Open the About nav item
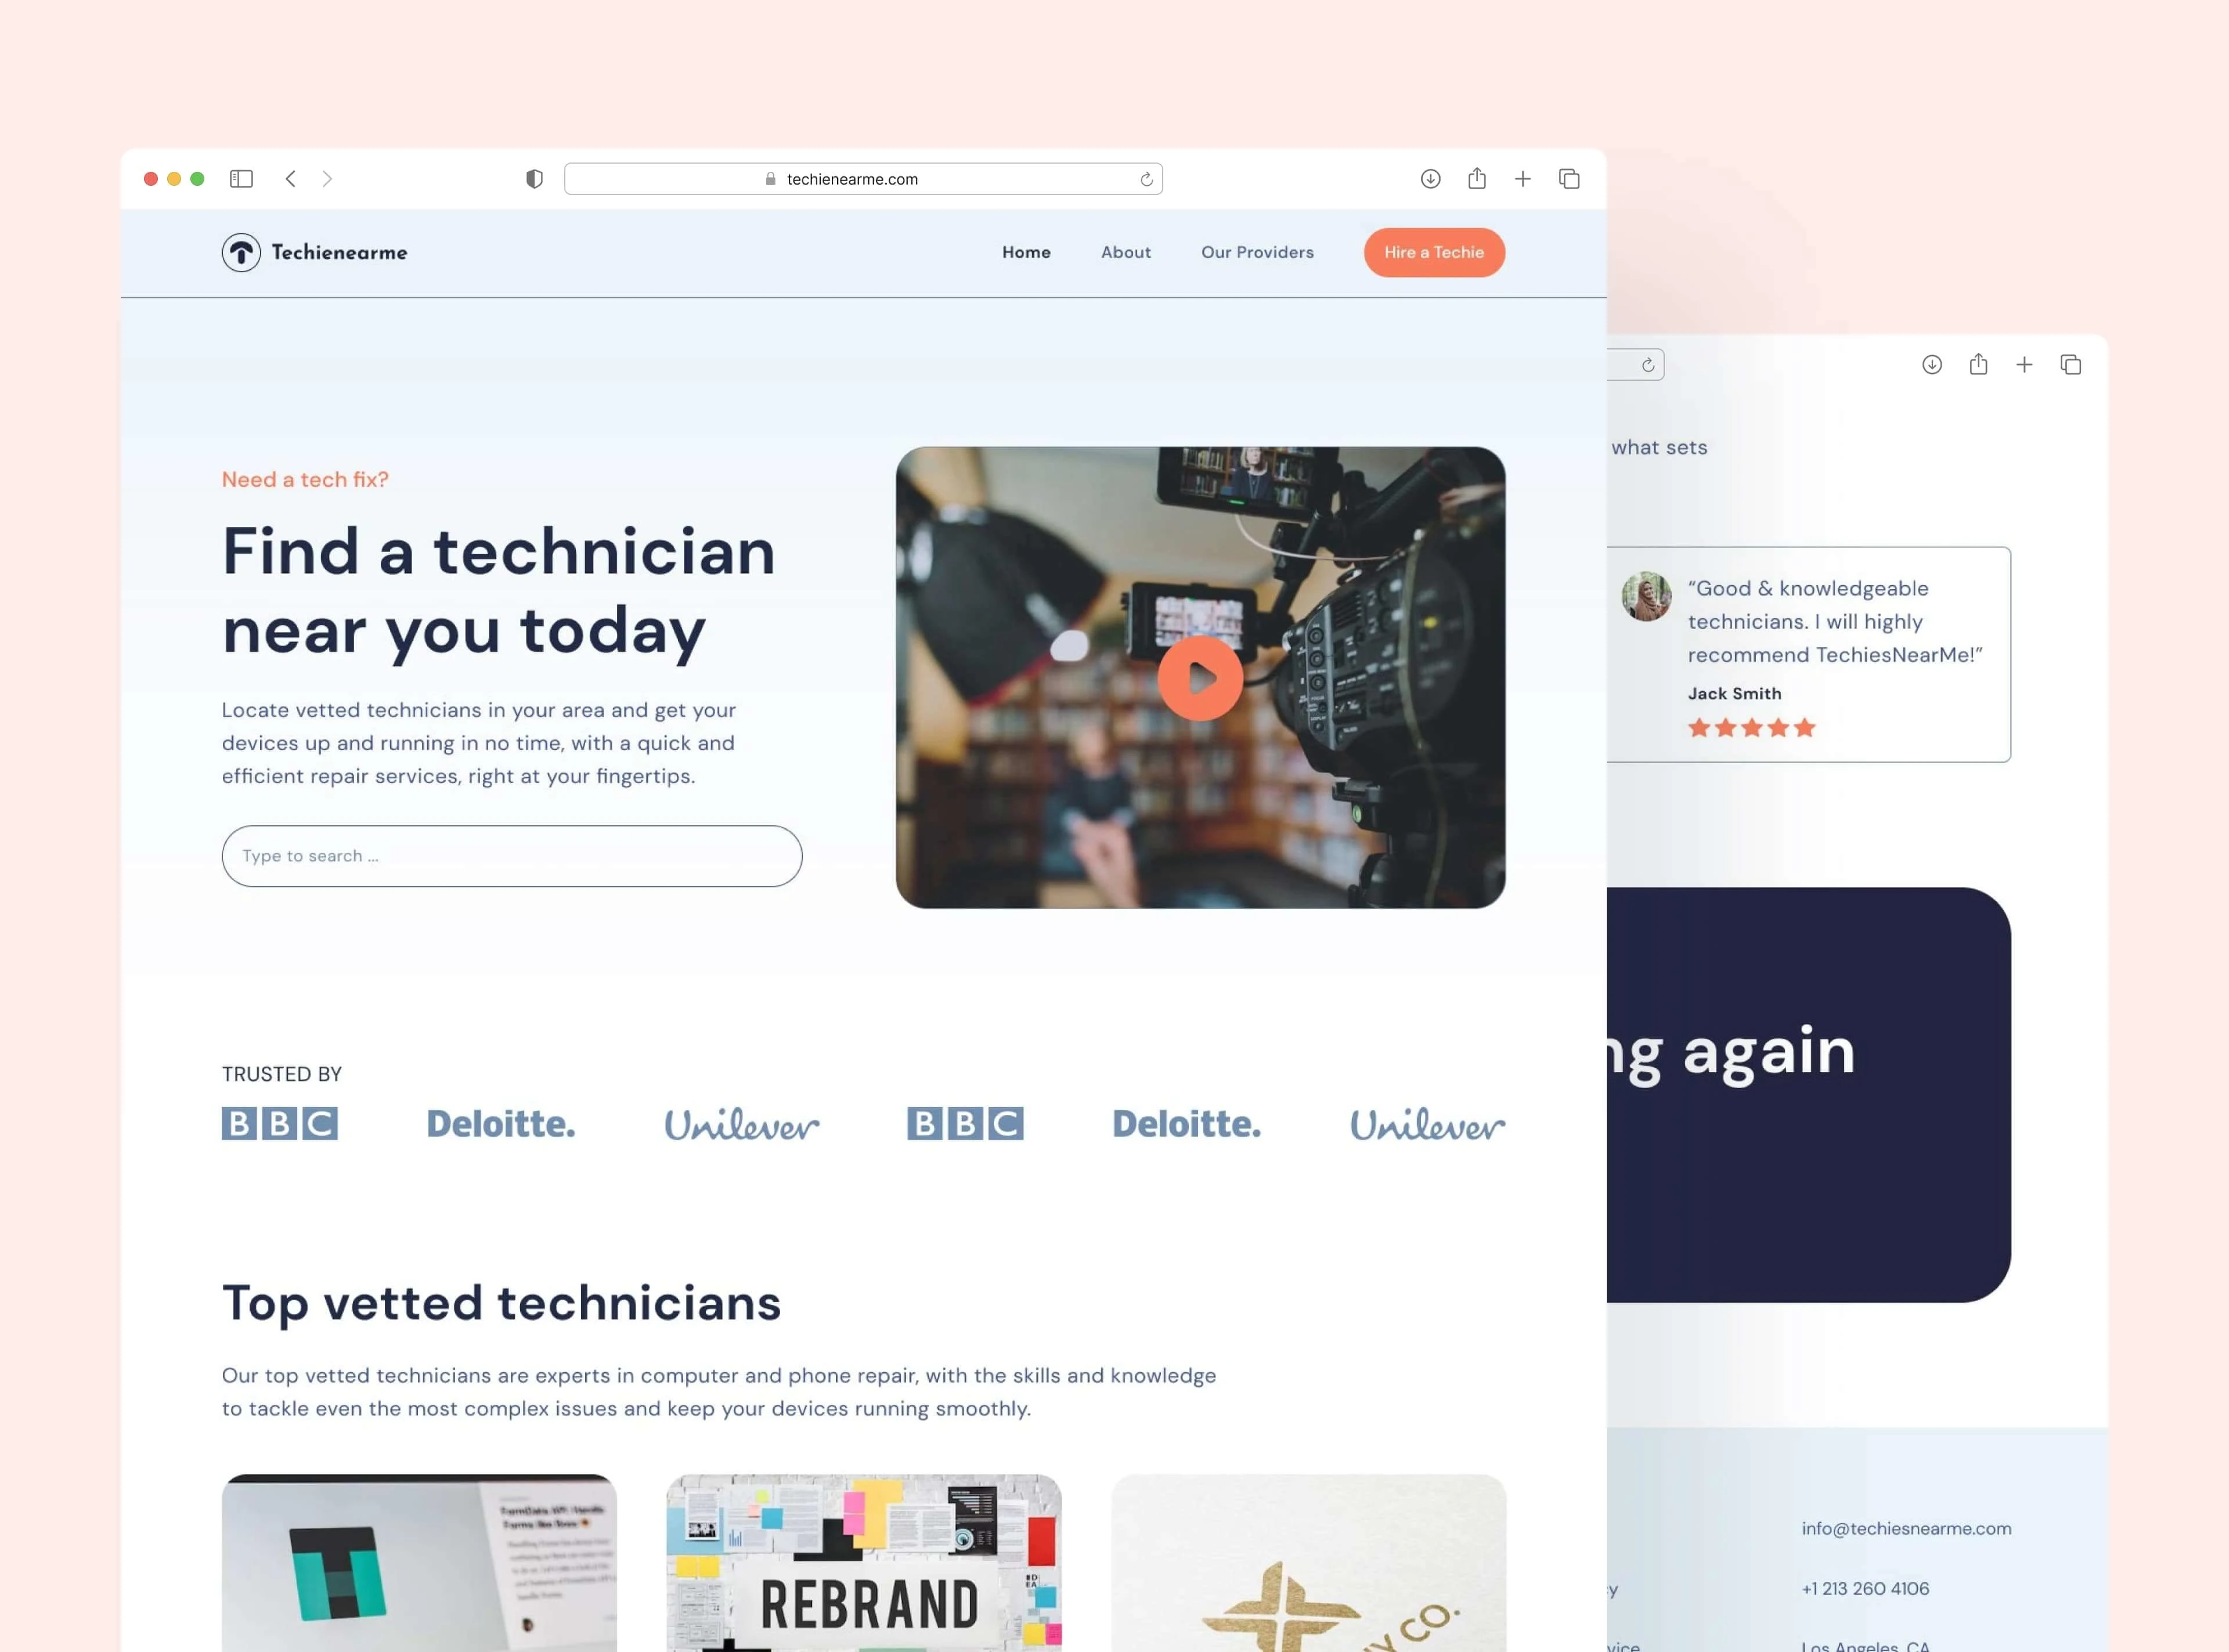The width and height of the screenshot is (2229, 1652). [x=1125, y=252]
